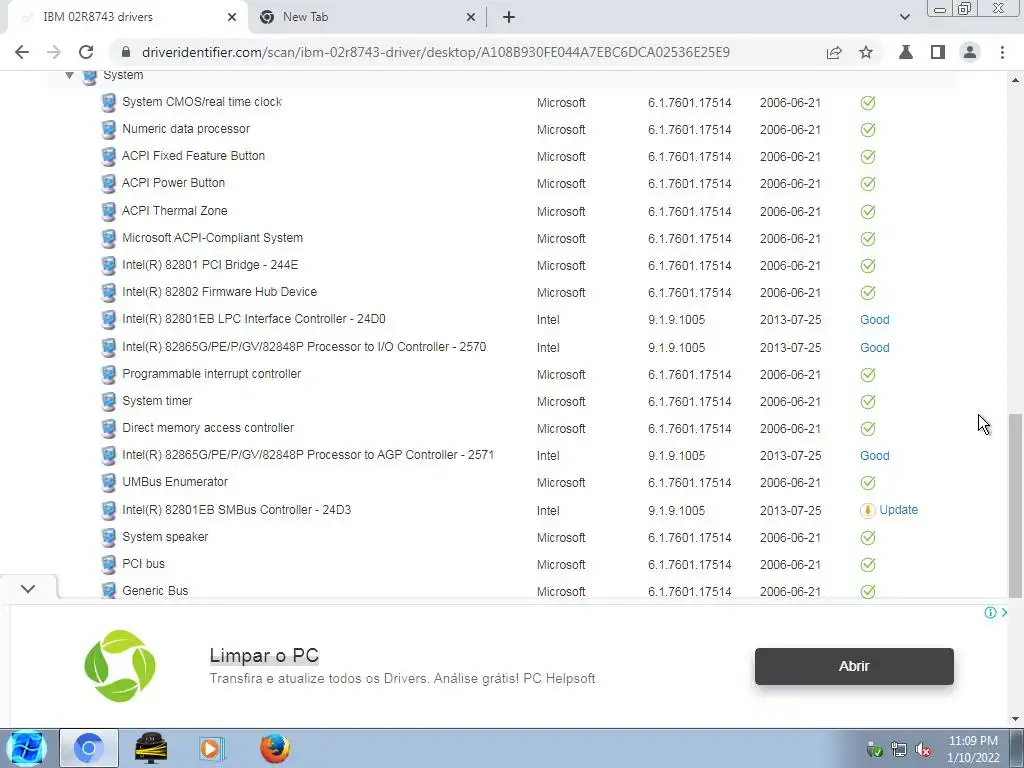Click the orange update icon for SMBus Controller
Viewport: 1024px width, 768px height.
click(868, 510)
